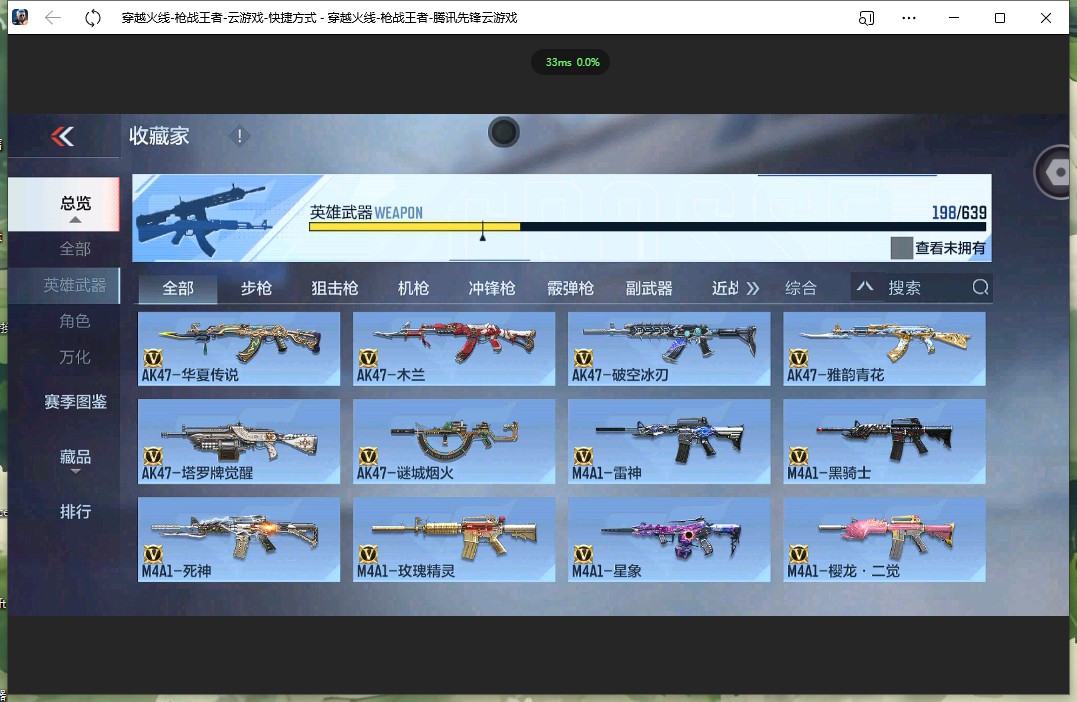Click the V badge on AK47-破空冰刃
Image resolution: width=1077 pixels, height=702 pixels.
583,357
